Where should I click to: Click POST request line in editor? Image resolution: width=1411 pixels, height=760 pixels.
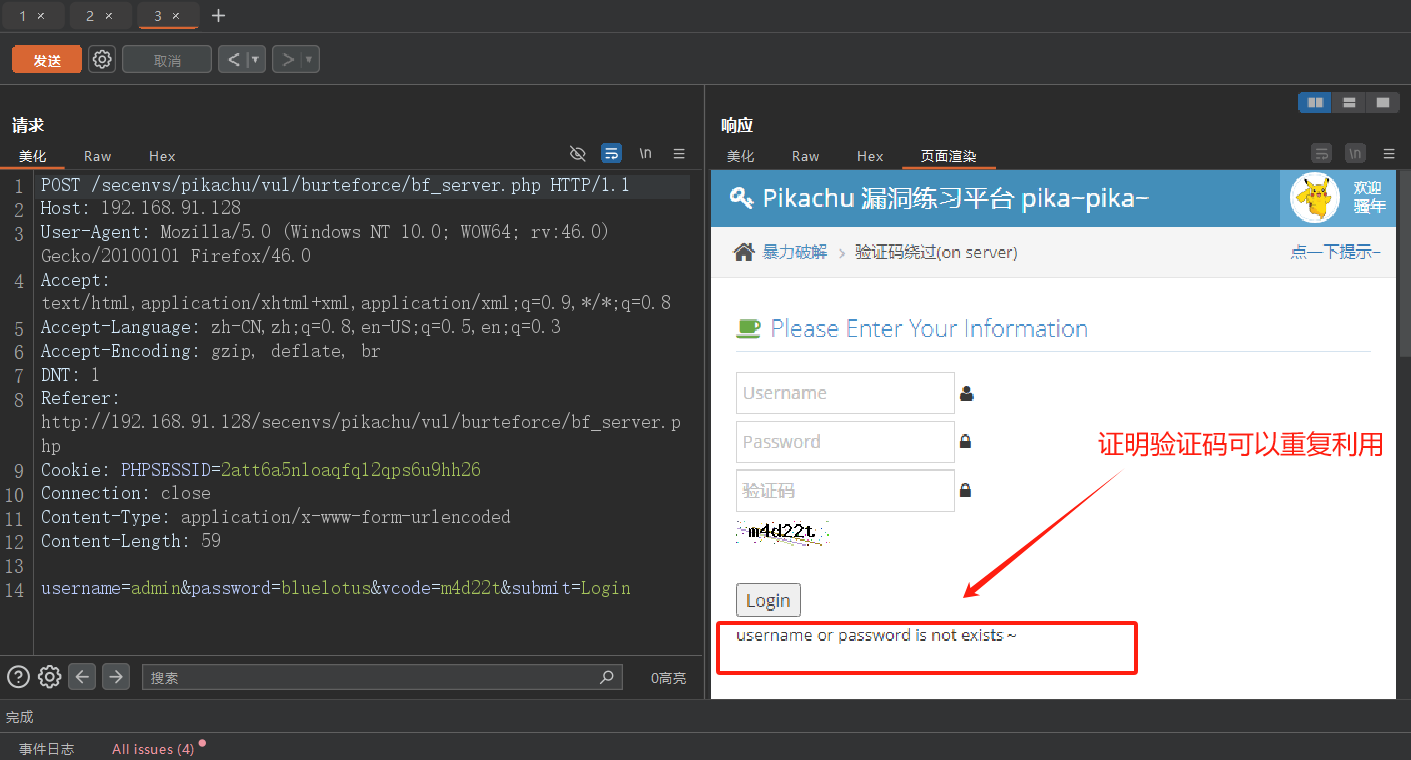tap(335, 185)
